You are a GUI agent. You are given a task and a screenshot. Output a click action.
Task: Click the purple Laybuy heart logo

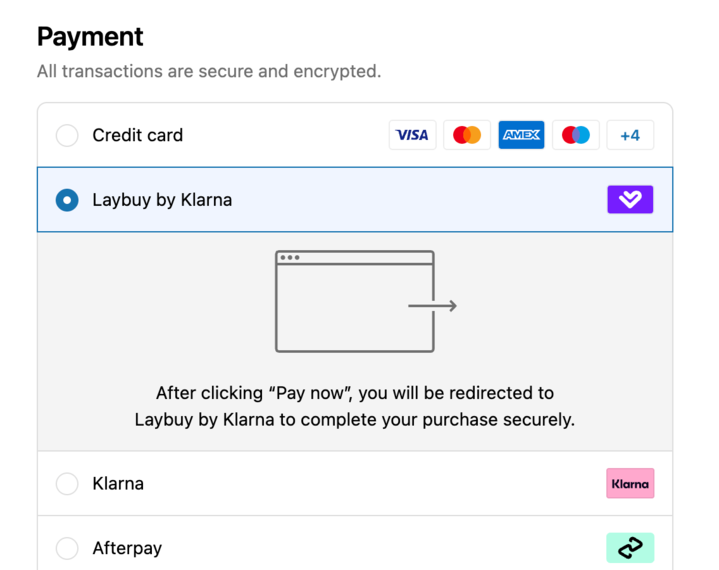(630, 199)
